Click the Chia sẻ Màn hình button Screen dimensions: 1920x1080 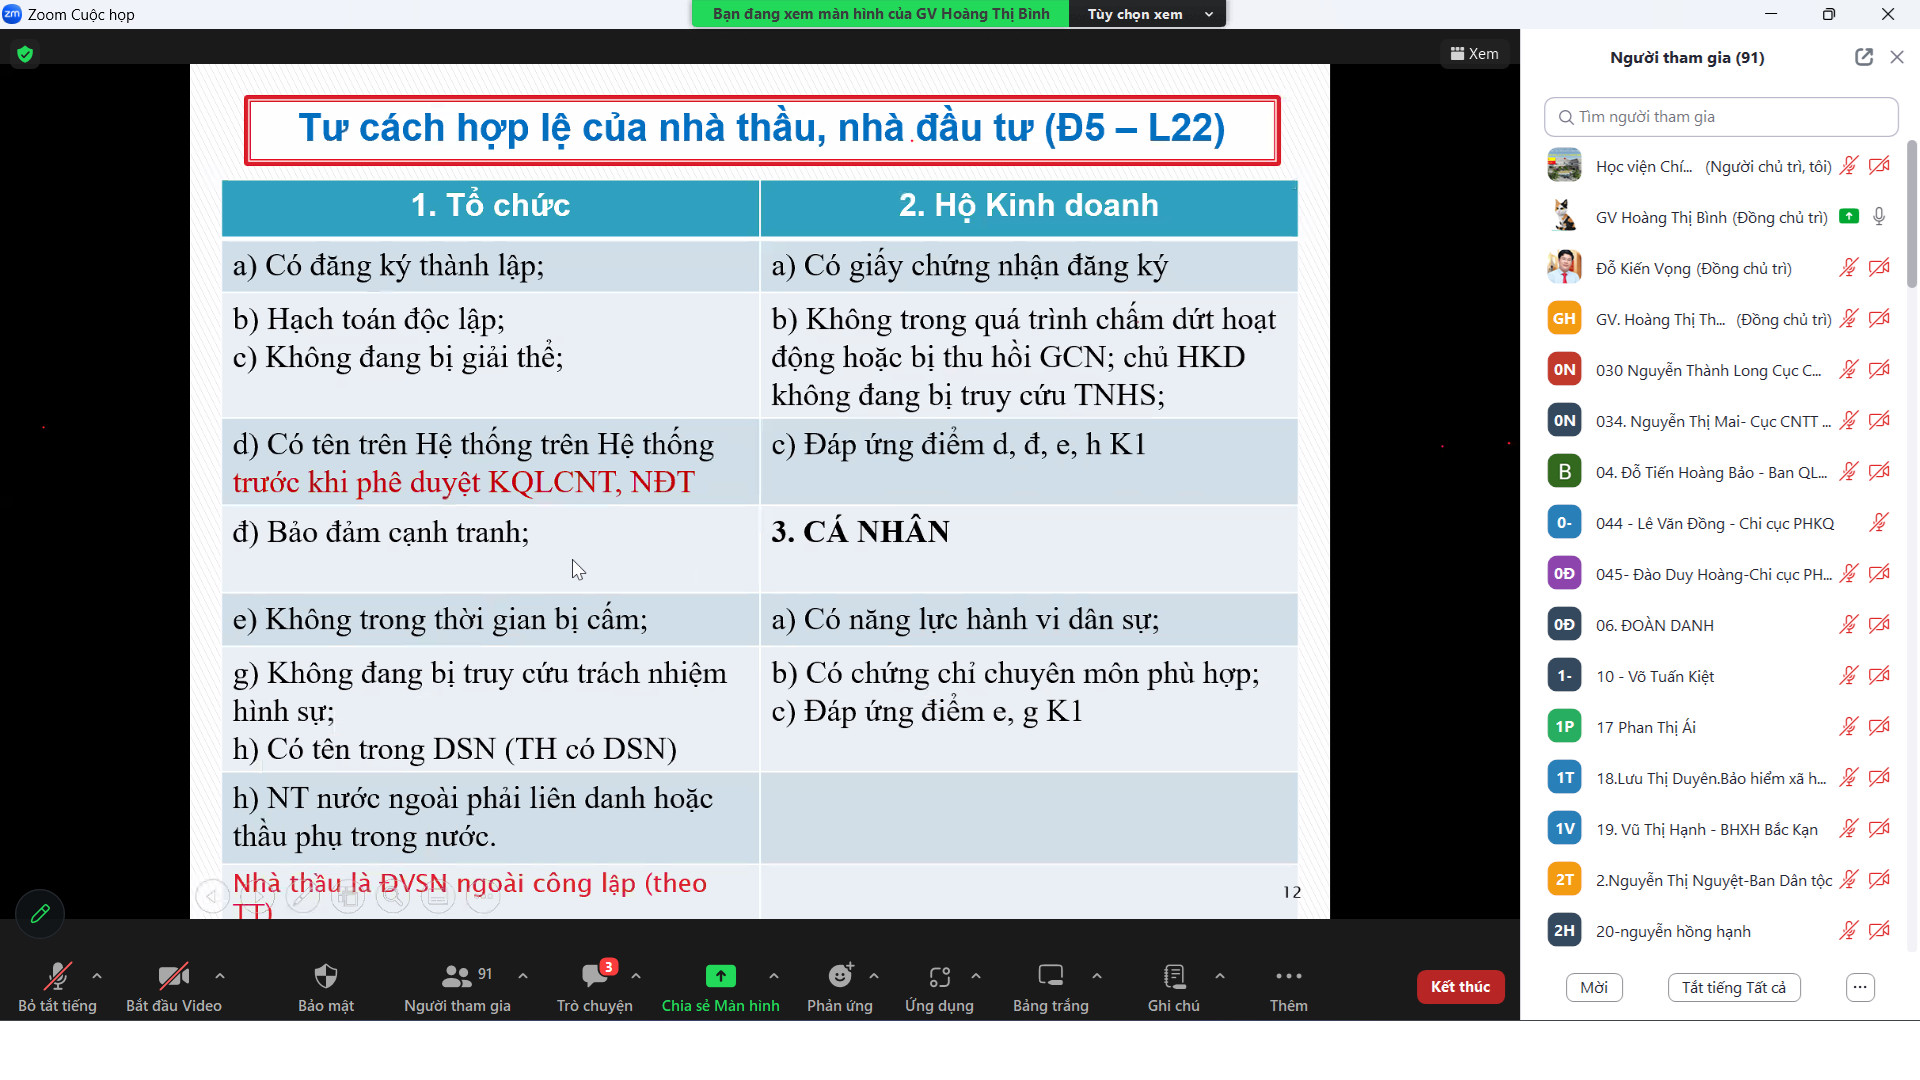click(720, 986)
